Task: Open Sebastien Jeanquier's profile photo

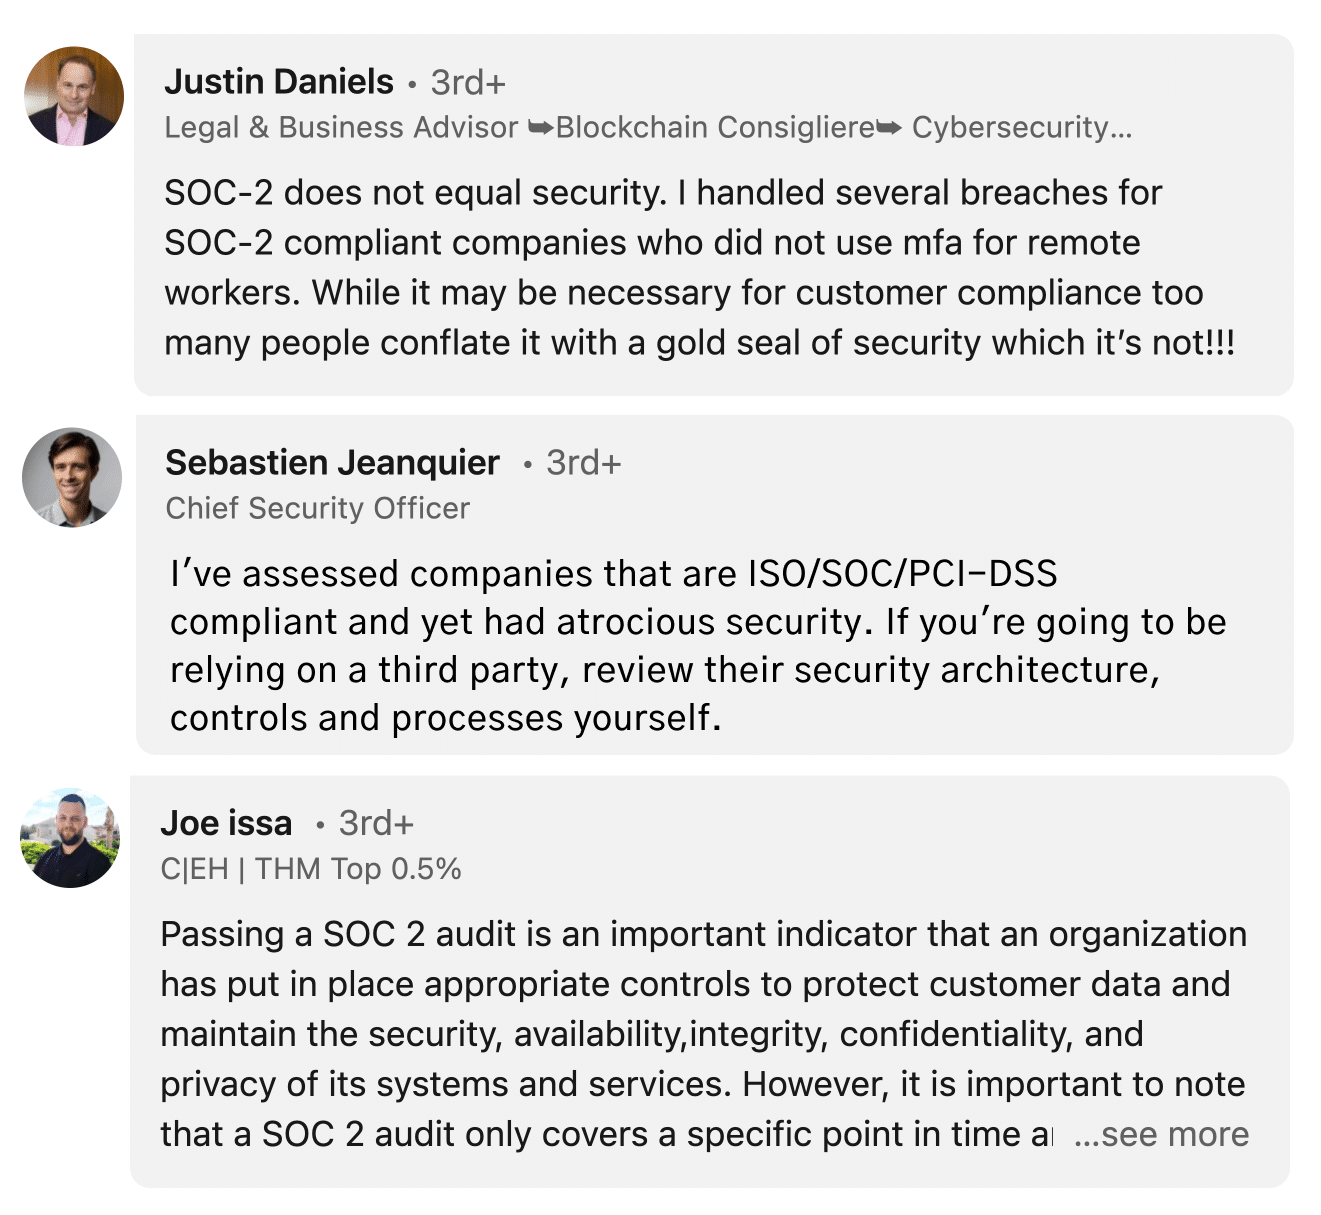Action: point(72,477)
